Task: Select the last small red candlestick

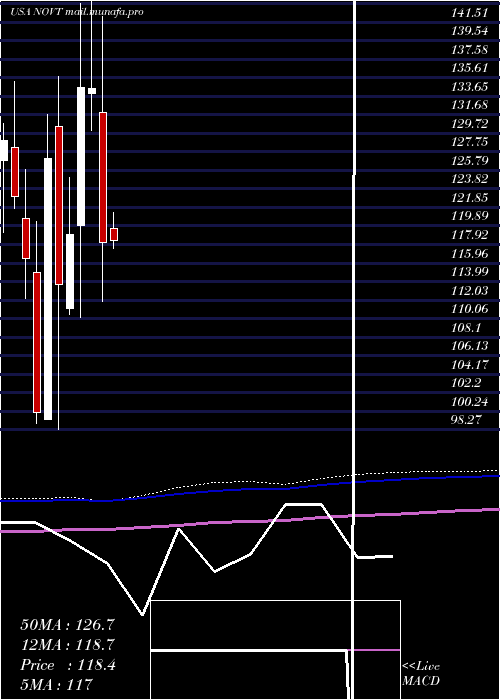Action: point(114,234)
